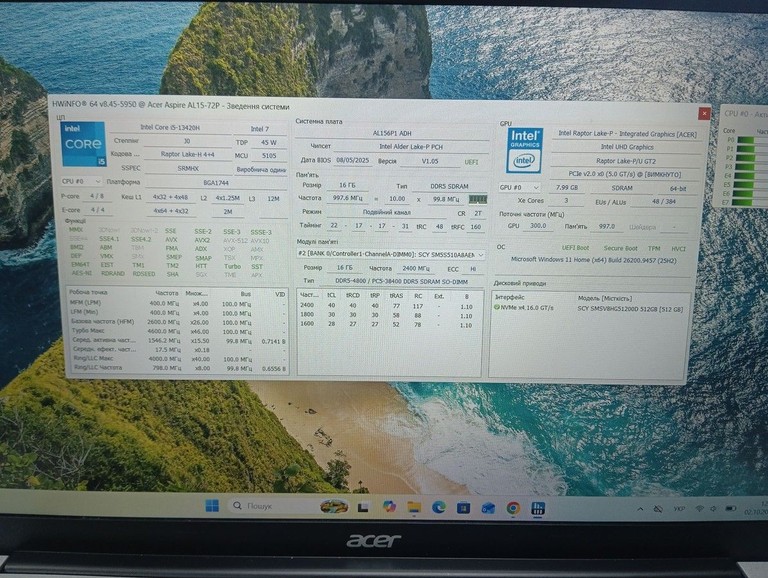
Task: Open Task View from the taskbar
Action: coord(363,507)
